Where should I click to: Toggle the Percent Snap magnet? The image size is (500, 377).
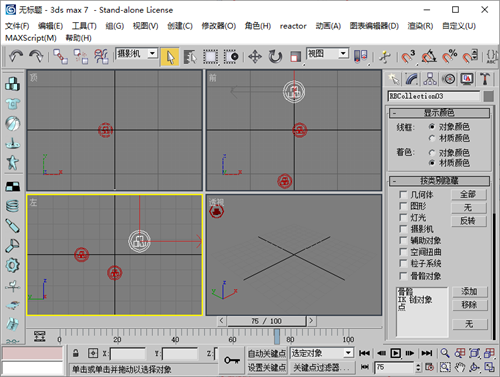[x=449, y=57]
